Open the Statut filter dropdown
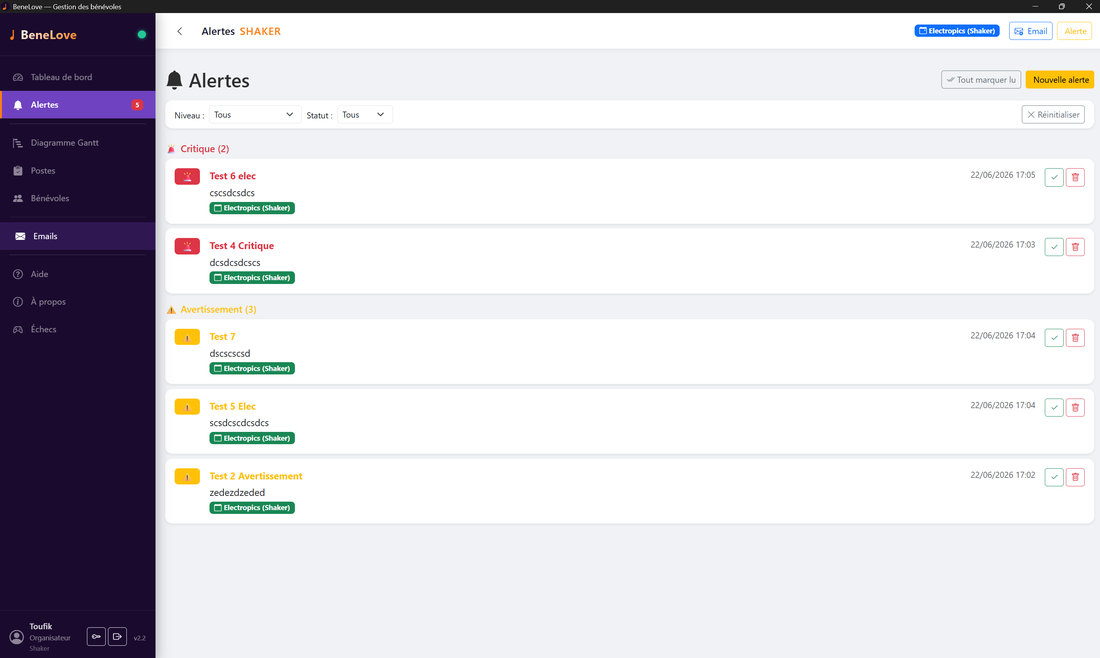Screen dimensions: 1100x658 click(365, 114)
